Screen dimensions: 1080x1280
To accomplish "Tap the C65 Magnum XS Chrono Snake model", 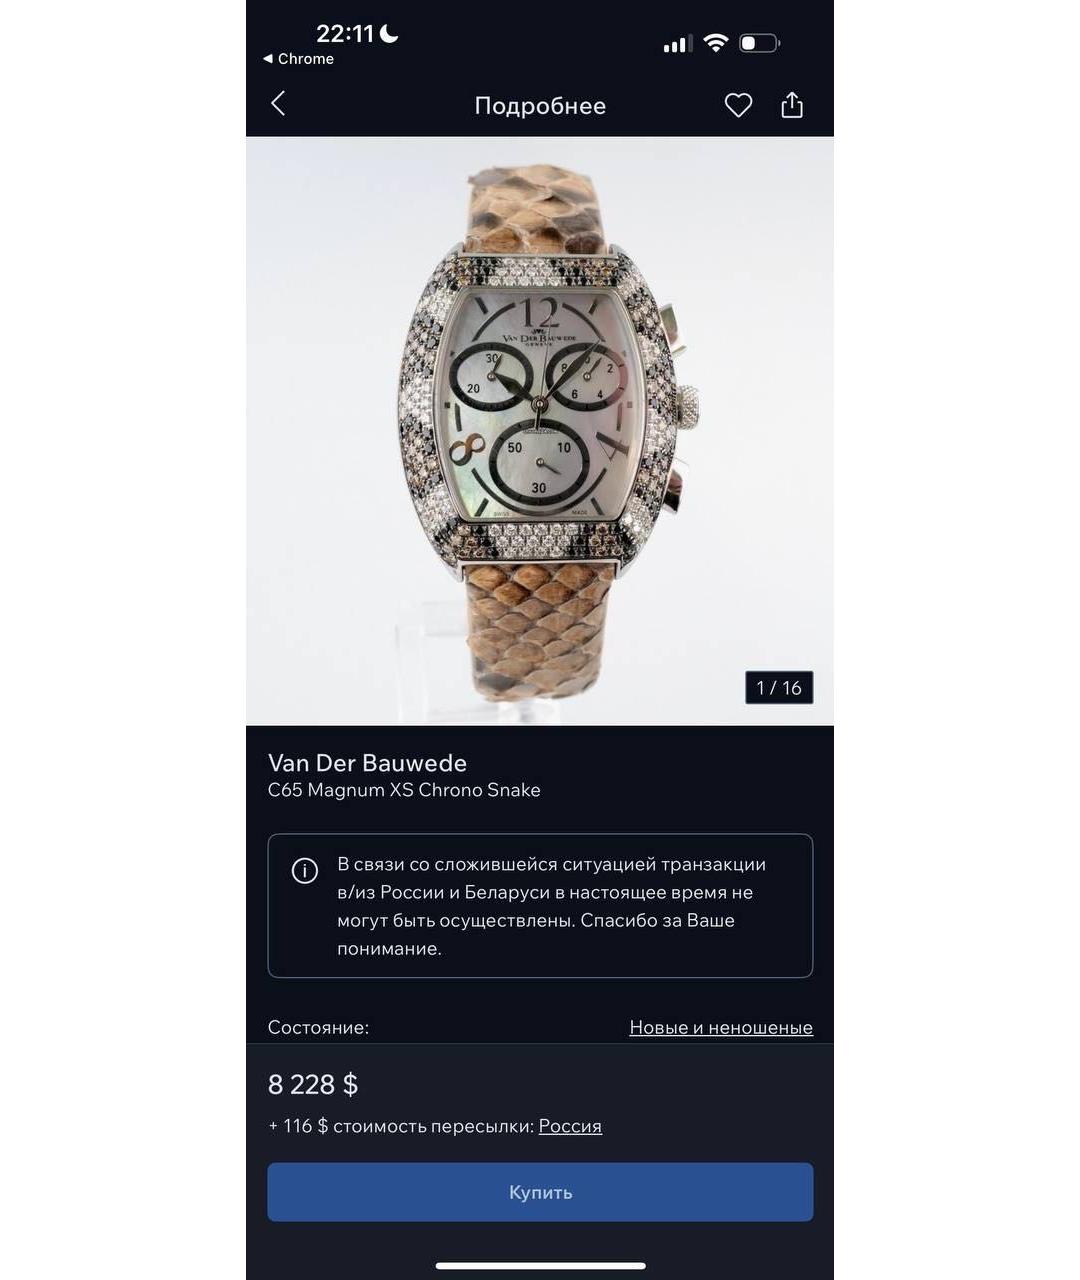I will [404, 790].
